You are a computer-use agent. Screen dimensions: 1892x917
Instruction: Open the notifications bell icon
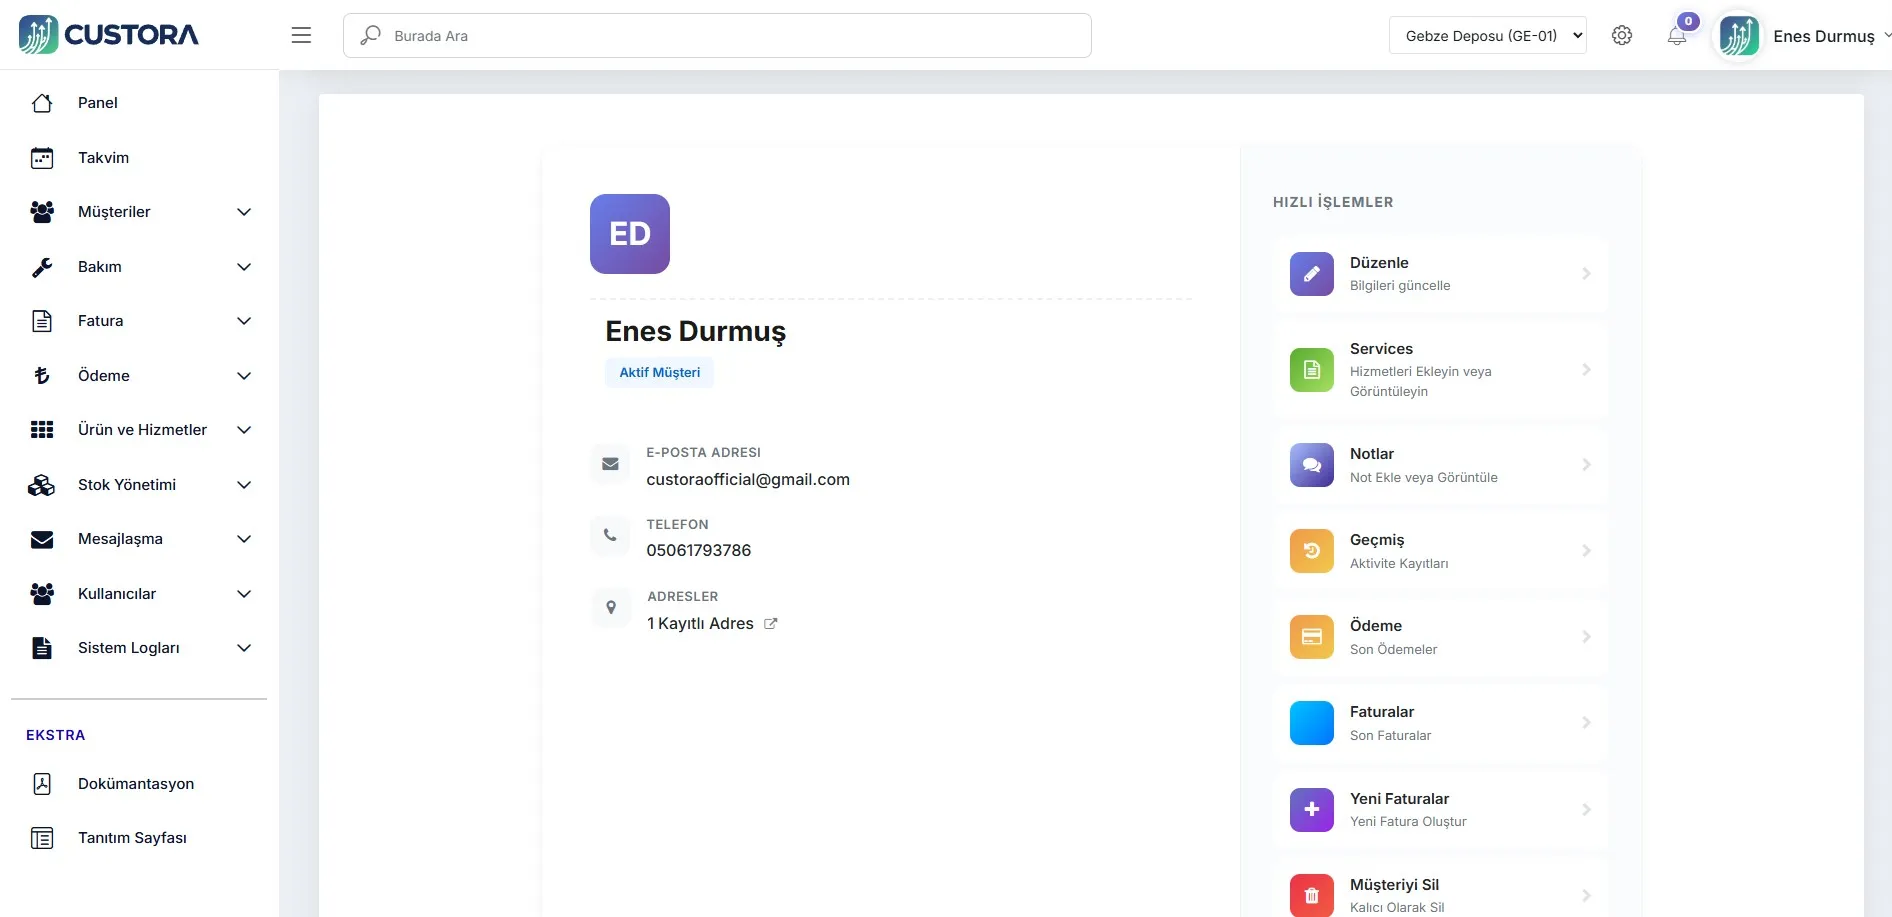[x=1677, y=36]
